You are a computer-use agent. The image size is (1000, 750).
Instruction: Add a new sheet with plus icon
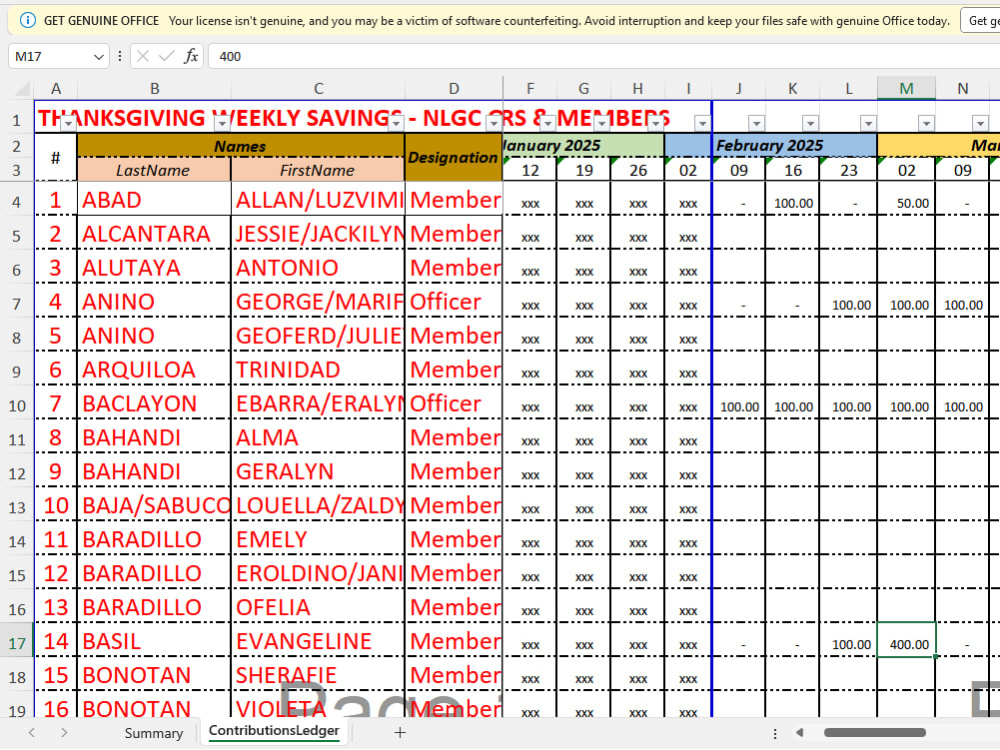click(x=400, y=733)
